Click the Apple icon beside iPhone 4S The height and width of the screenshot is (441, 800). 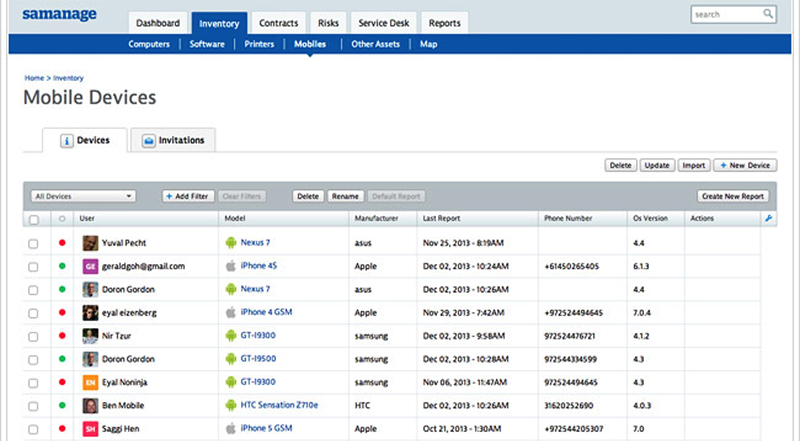click(230, 266)
